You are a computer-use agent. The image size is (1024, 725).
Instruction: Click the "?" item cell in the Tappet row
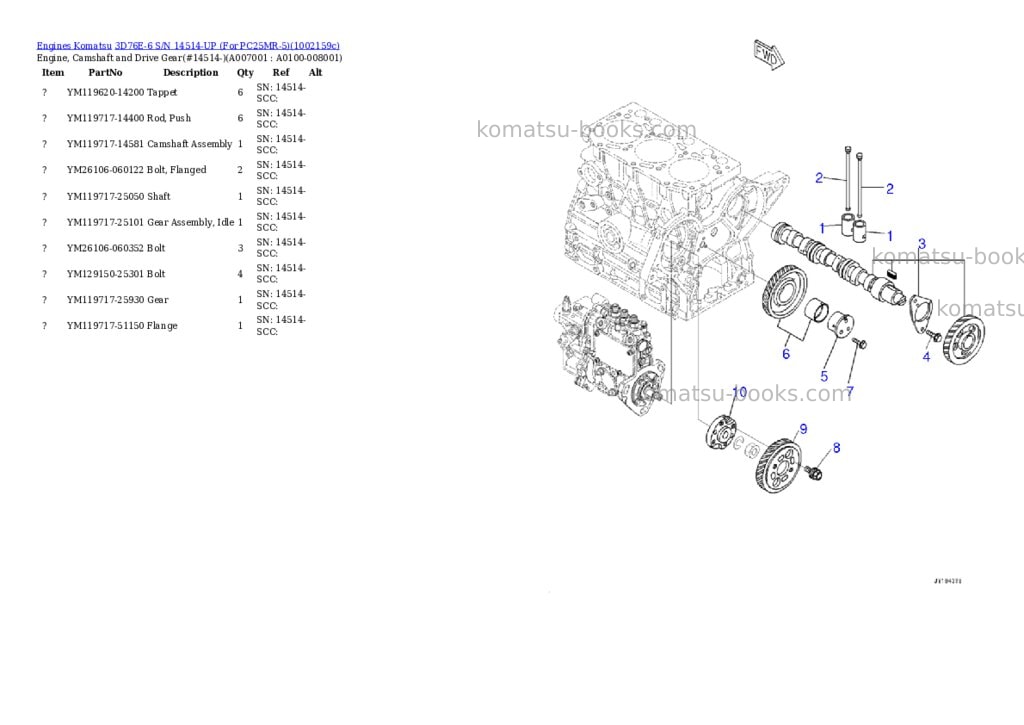click(44, 93)
